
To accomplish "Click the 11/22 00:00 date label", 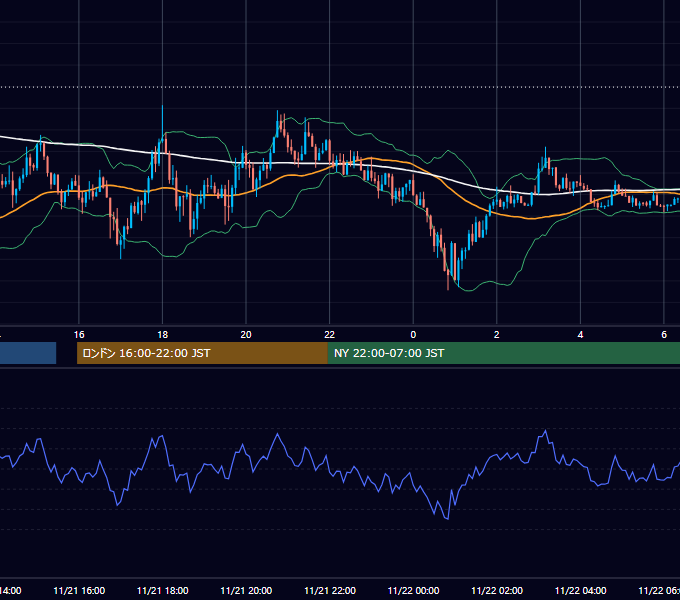I will click(413, 590).
